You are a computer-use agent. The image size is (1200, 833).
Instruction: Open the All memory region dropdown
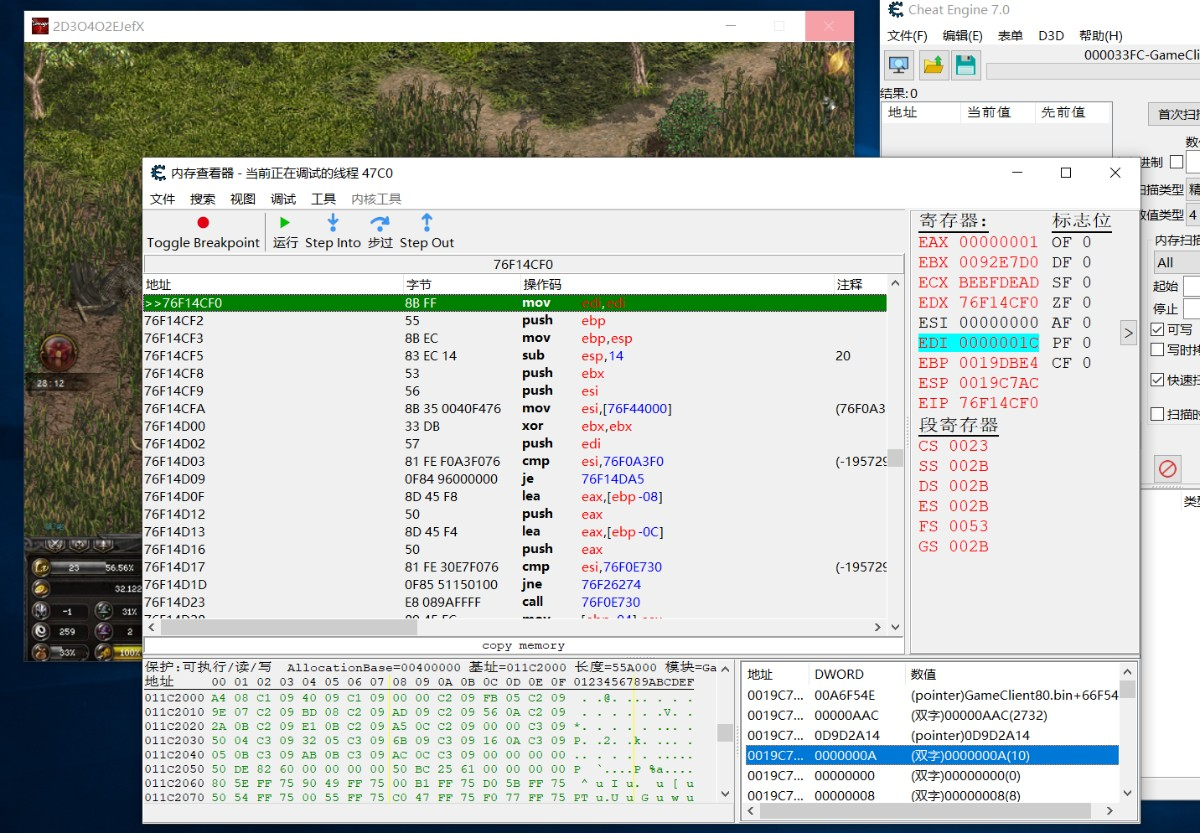coord(1176,262)
